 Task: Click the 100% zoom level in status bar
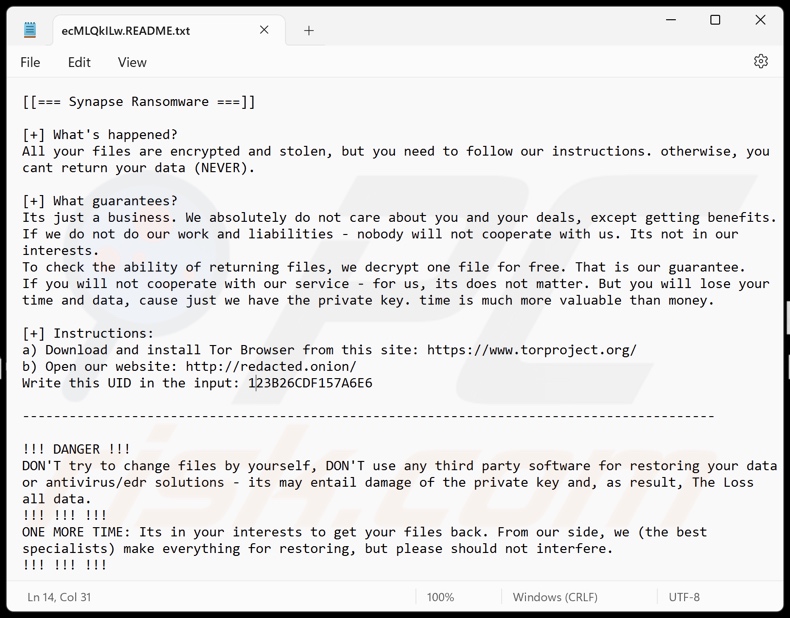point(441,597)
